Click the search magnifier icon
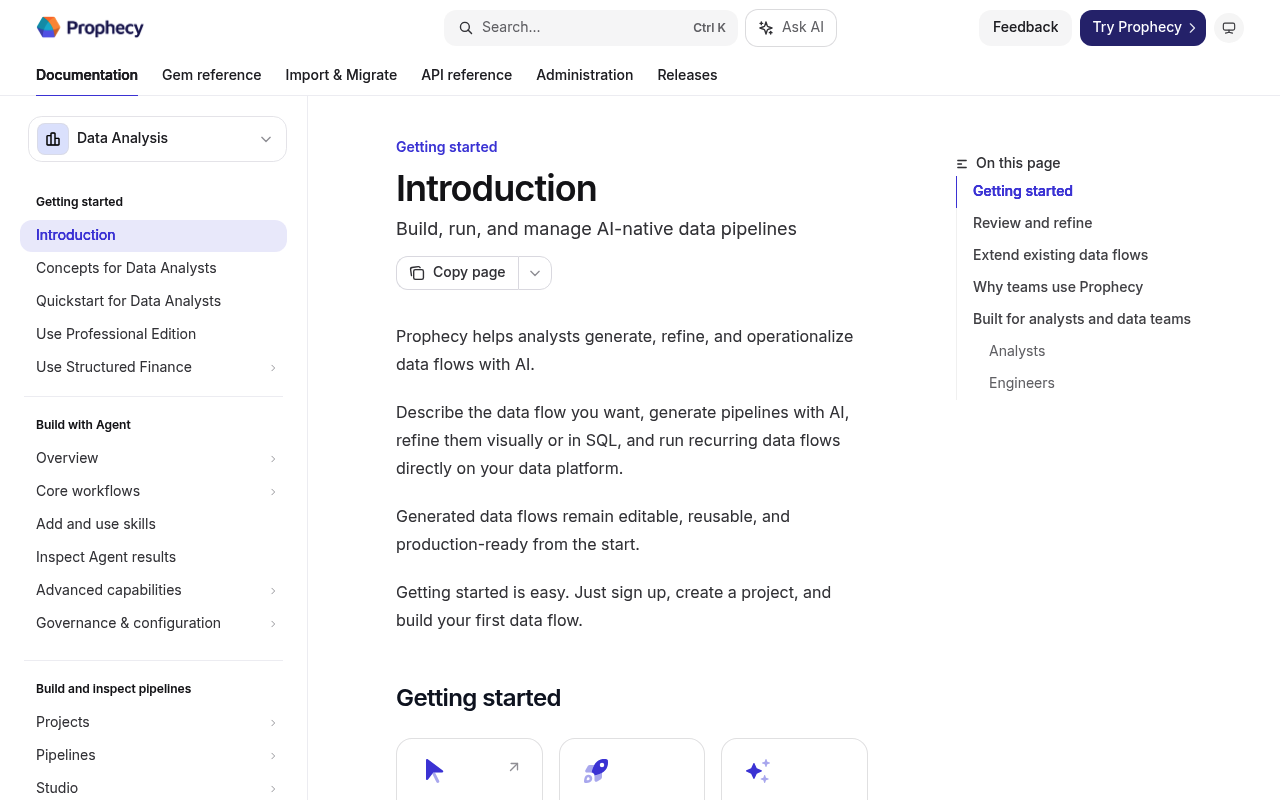Image resolution: width=1280 pixels, height=800 pixels. (466, 28)
